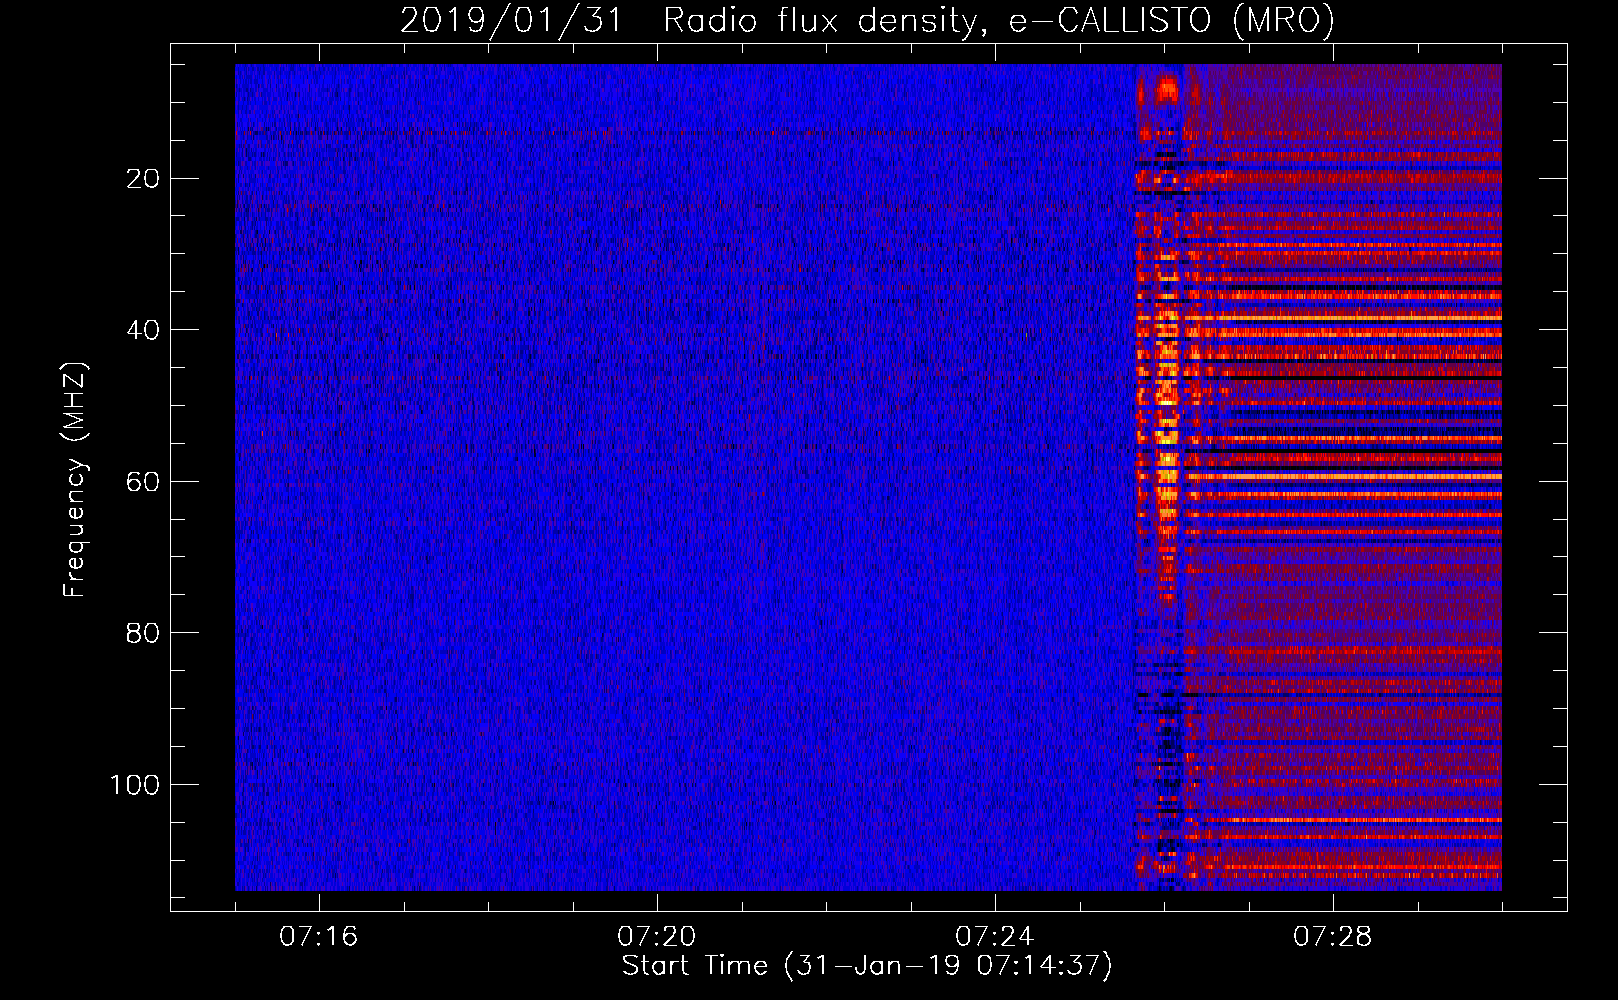Click the '40' frequency tick label

(143, 330)
